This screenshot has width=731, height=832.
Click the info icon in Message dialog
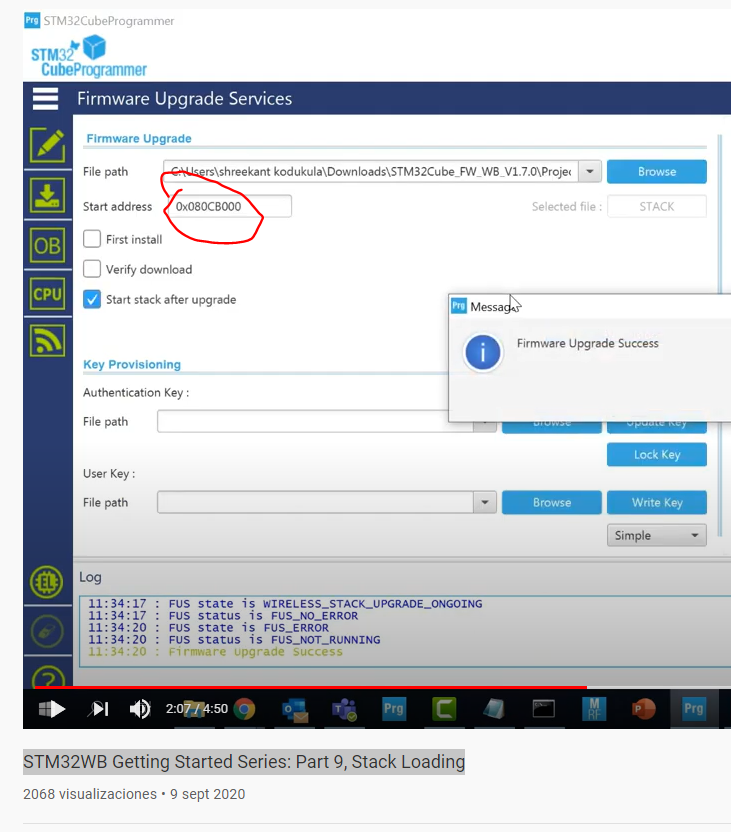pos(482,352)
